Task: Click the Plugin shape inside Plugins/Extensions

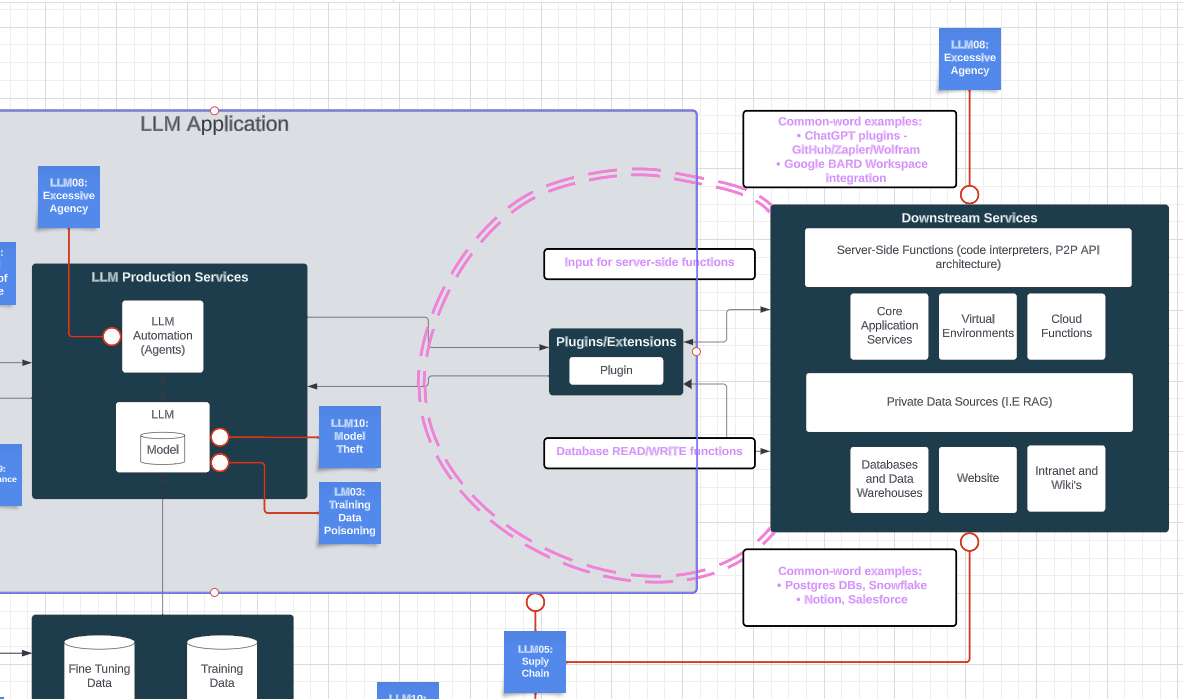Action: [x=616, y=370]
